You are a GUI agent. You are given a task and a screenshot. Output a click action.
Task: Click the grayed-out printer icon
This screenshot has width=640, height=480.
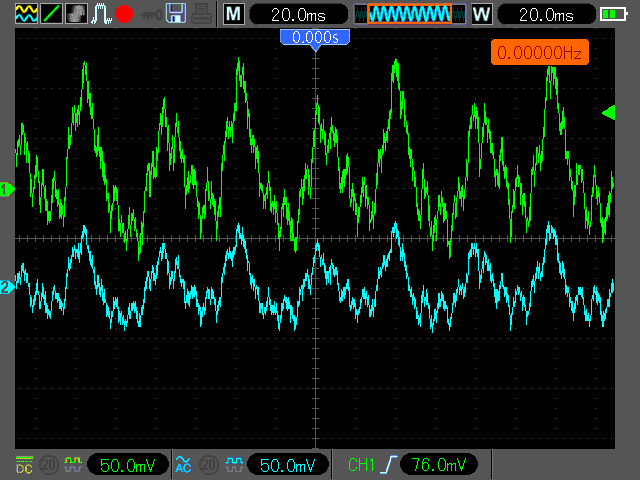click(201, 13)
